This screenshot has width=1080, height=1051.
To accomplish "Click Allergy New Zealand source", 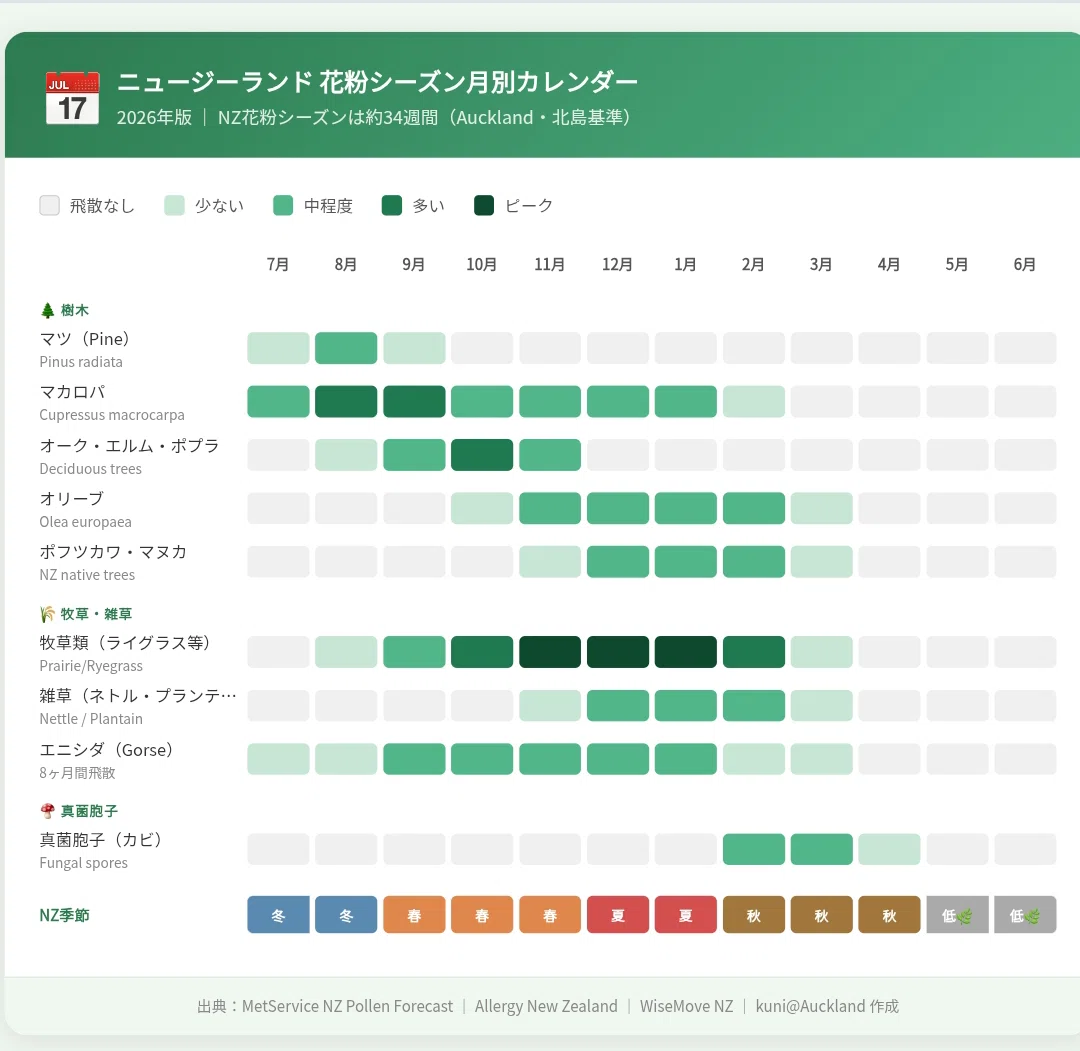I will pyautogui.click(x=546, y=1006).
